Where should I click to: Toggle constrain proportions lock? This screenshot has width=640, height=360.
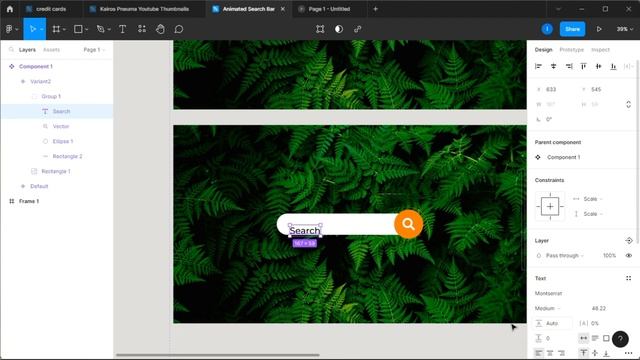628,104
